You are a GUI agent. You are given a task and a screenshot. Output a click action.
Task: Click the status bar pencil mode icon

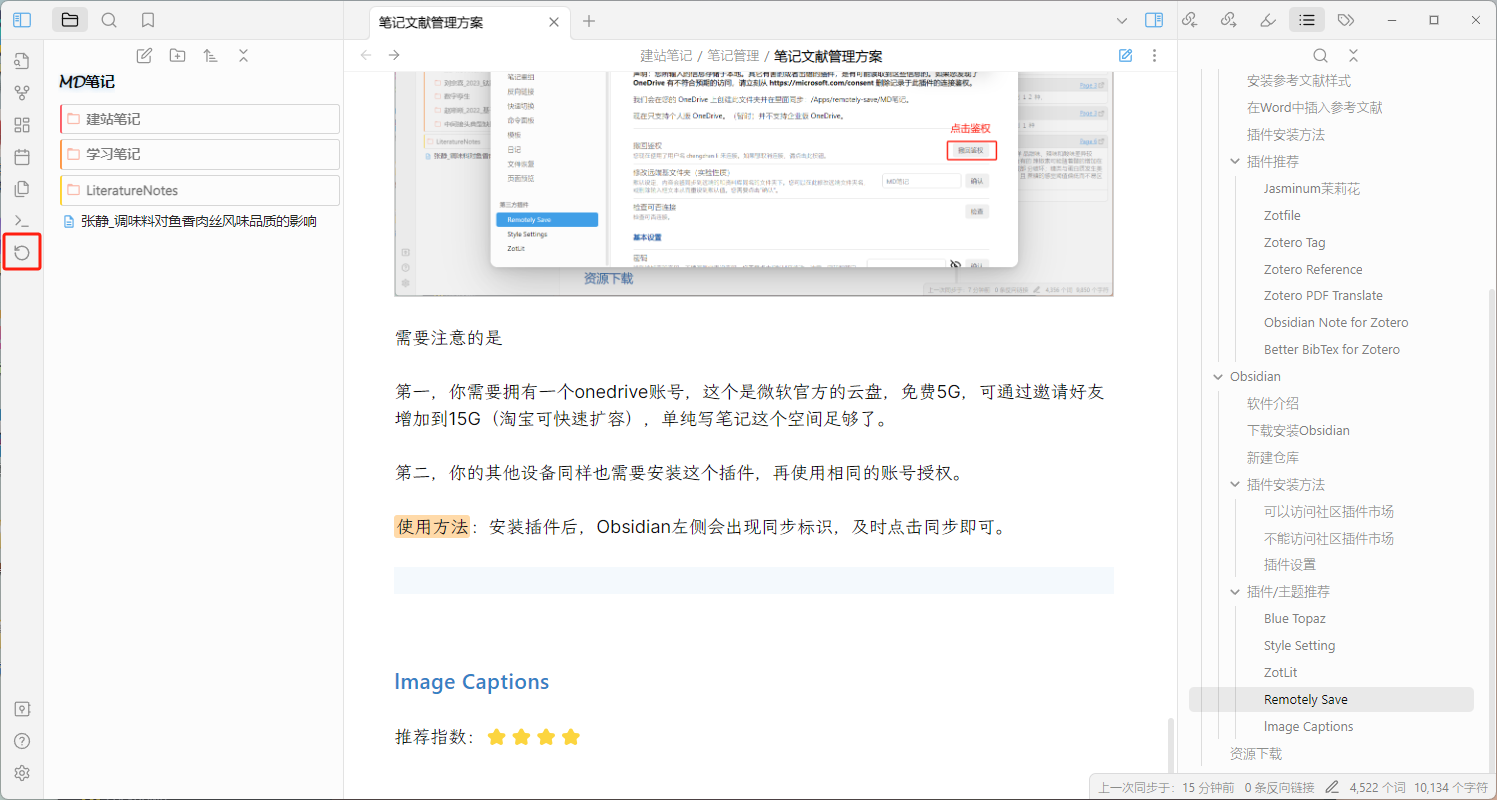click(x=1331, y=788)
